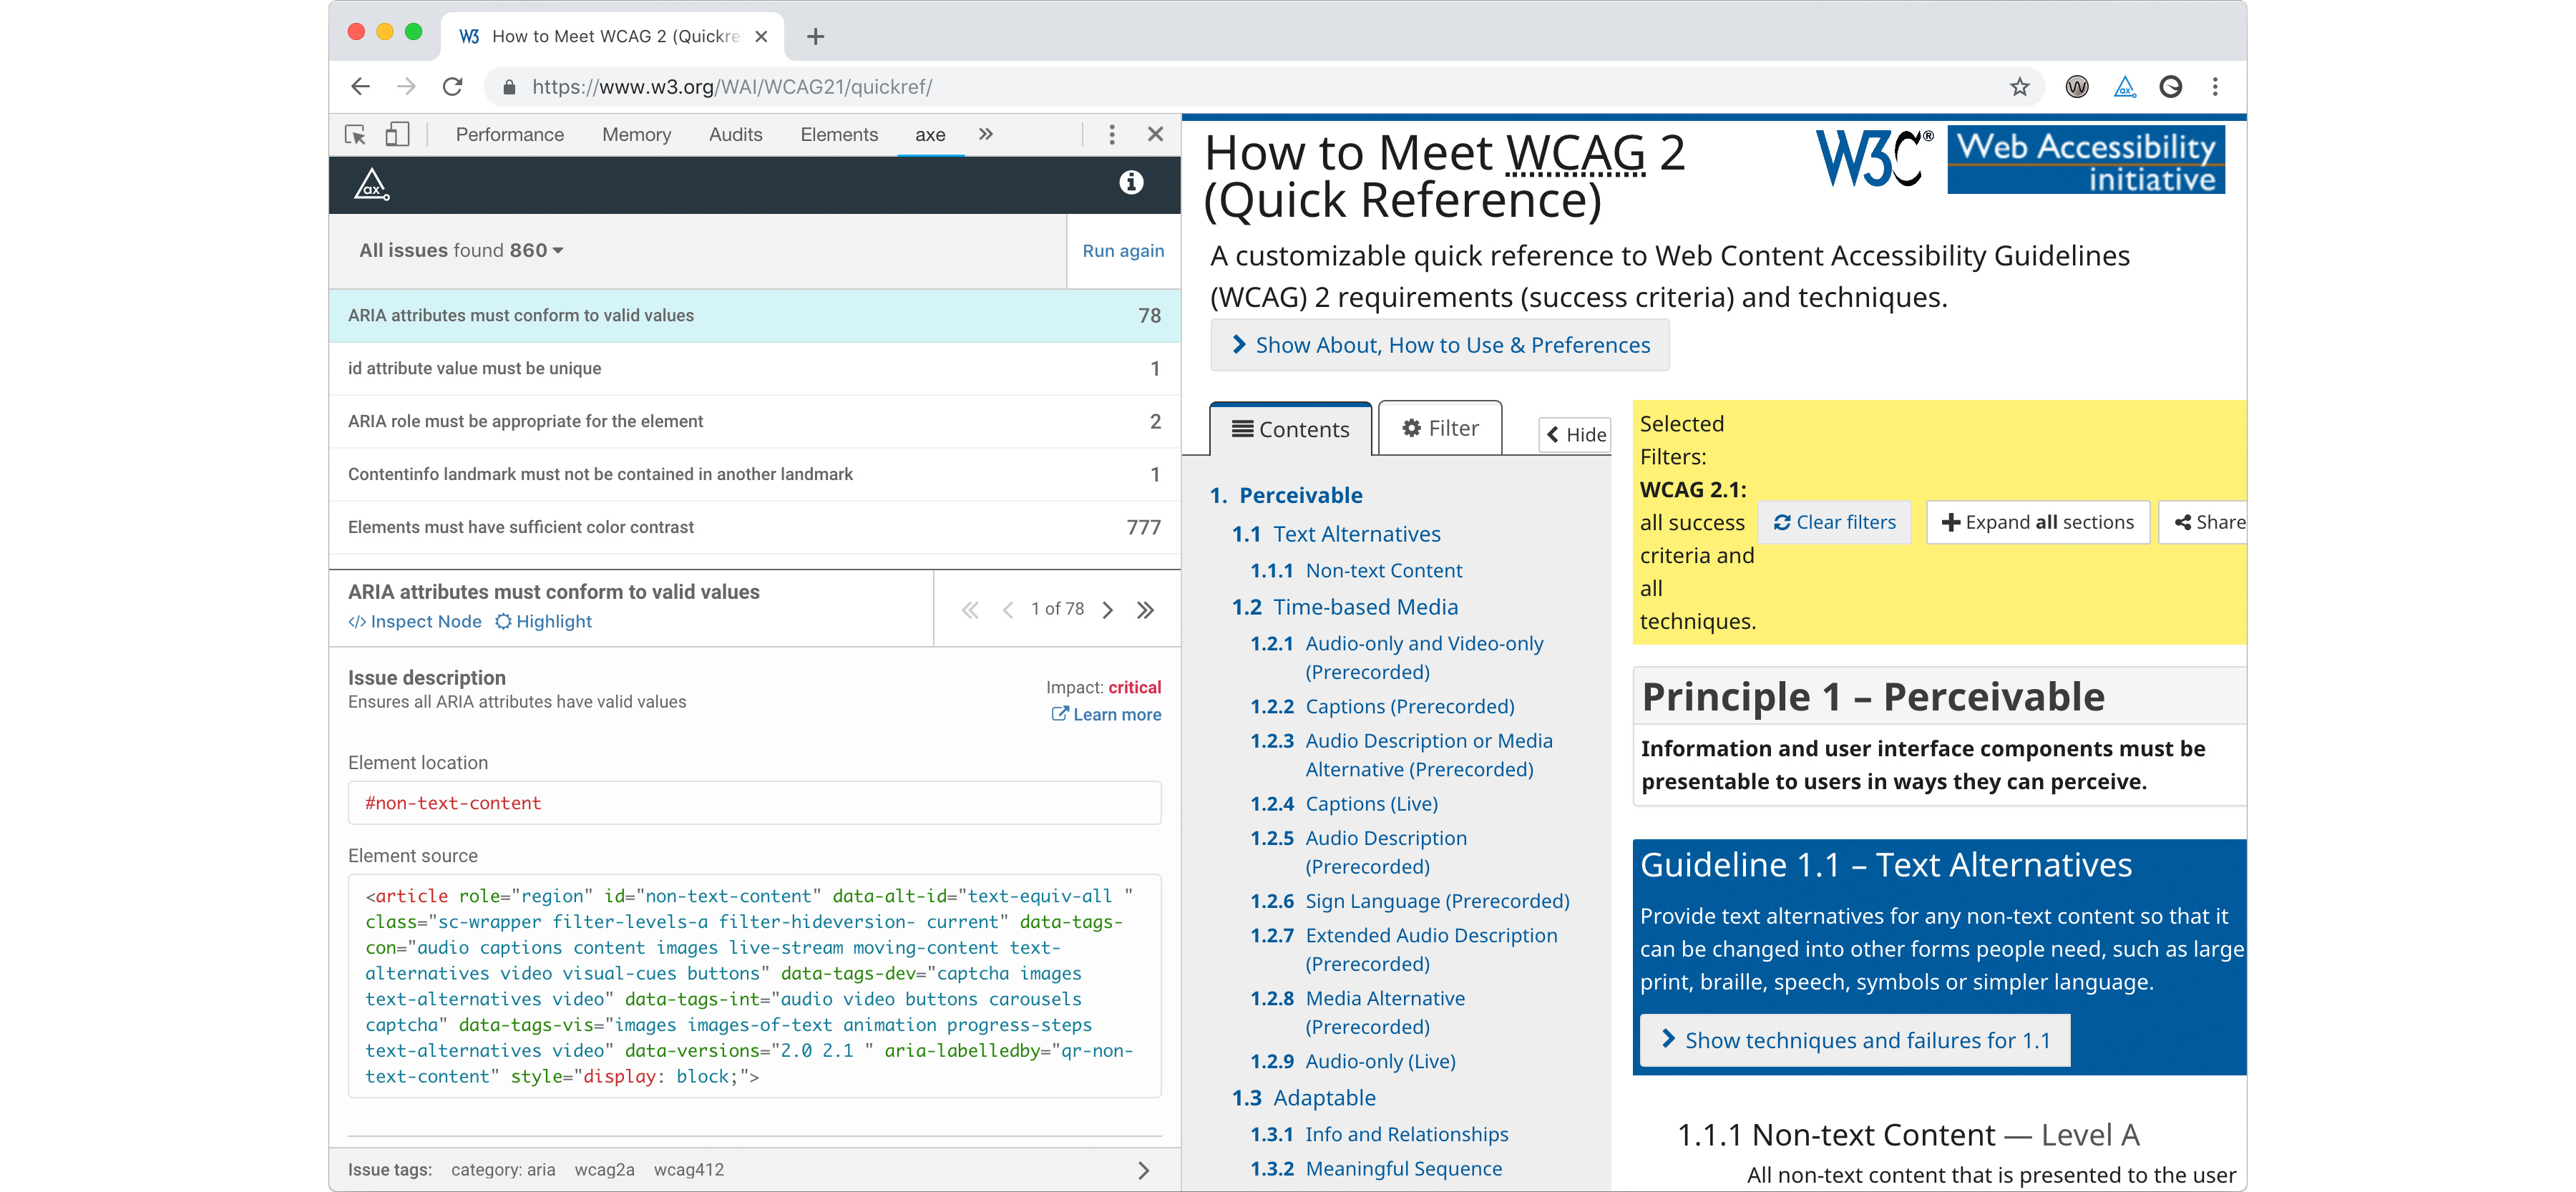
Task: Click the browser forward arrow
Action: 406,87
